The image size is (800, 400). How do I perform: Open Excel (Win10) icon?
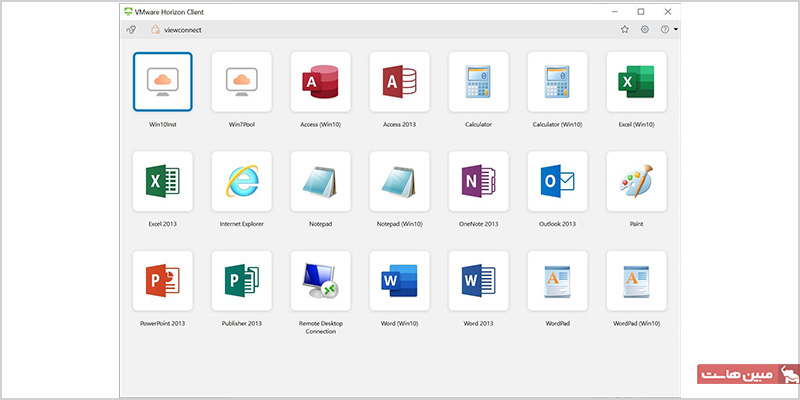click(636, 82)
